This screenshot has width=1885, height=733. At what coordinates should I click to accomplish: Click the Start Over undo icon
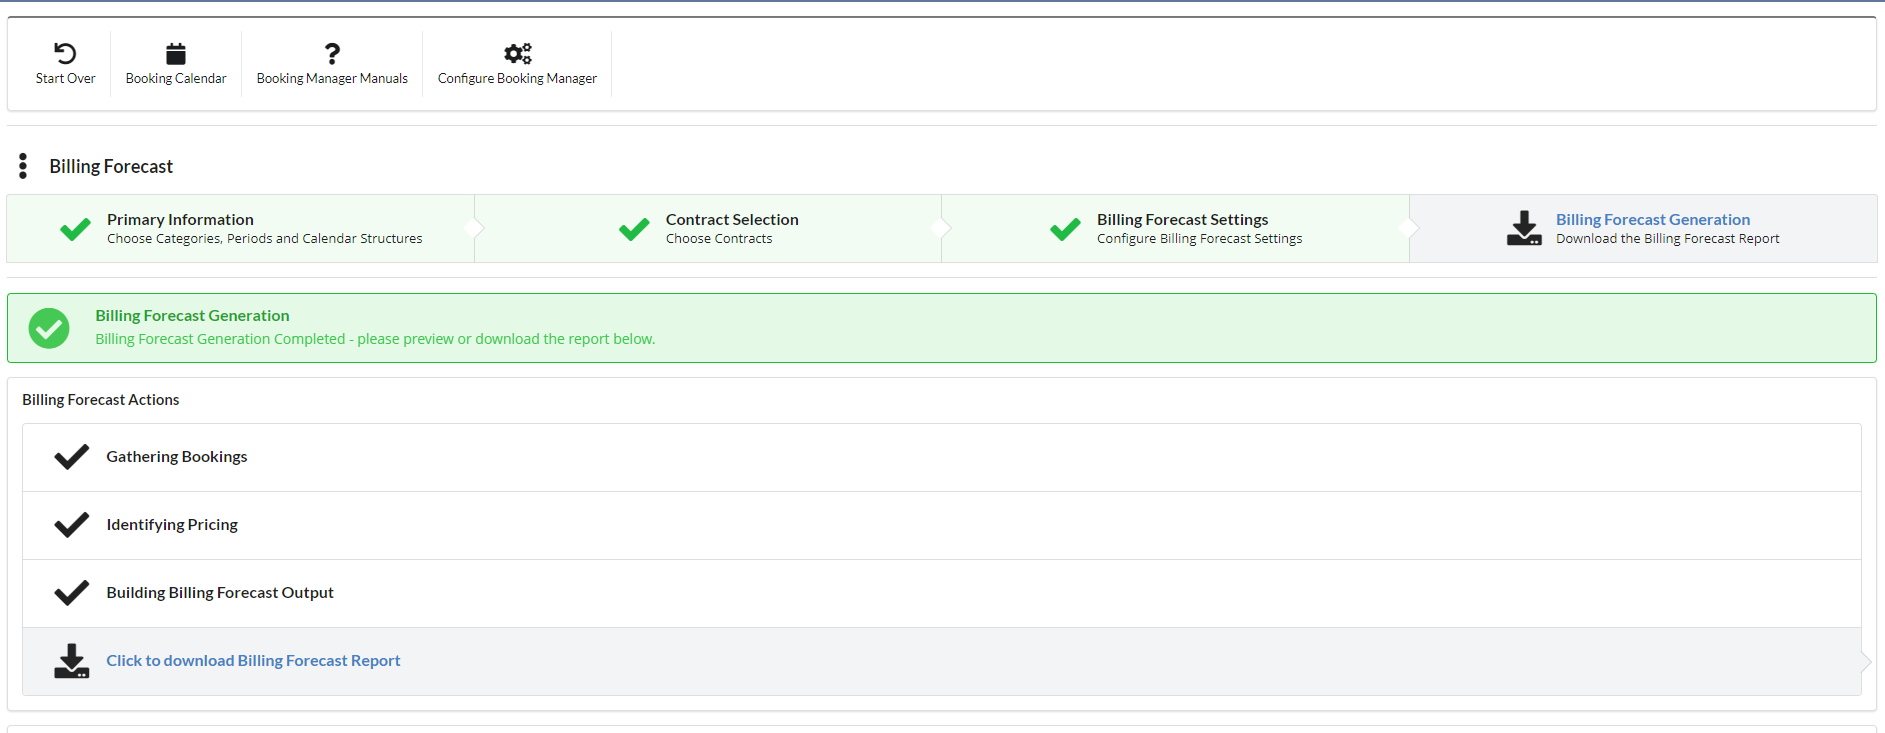point(65,53)
